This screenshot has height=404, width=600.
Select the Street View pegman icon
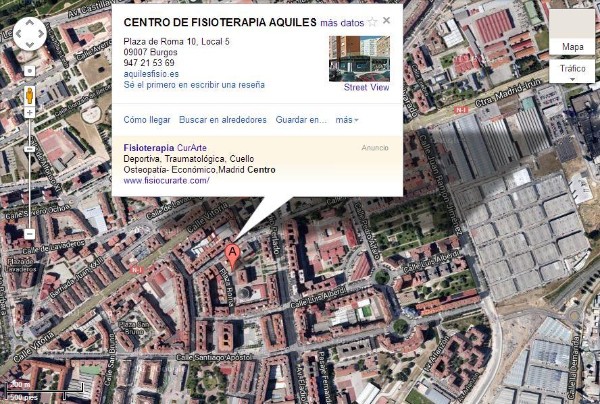click(x=29, y=95)
